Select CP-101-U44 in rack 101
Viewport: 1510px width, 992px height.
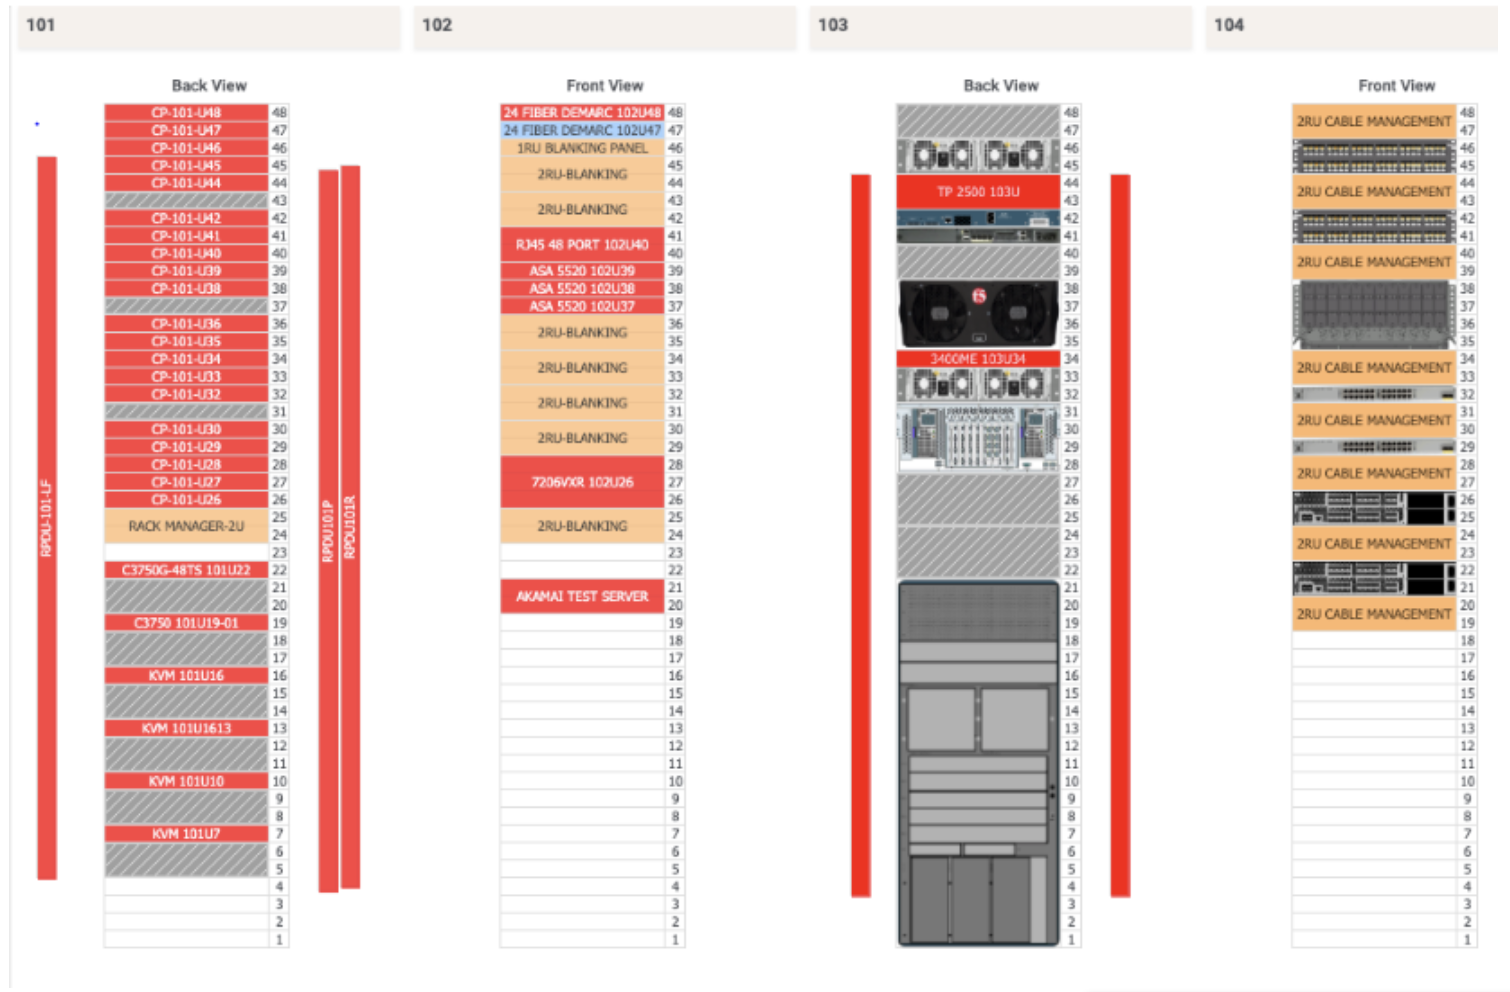coord(186,183)
